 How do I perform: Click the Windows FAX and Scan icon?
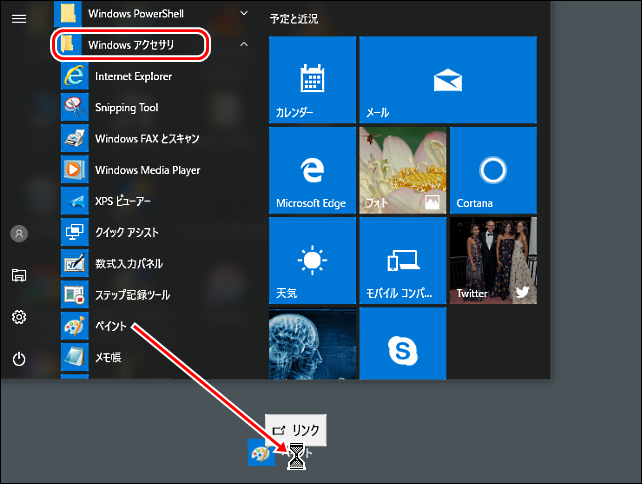[x=75, y=138]
